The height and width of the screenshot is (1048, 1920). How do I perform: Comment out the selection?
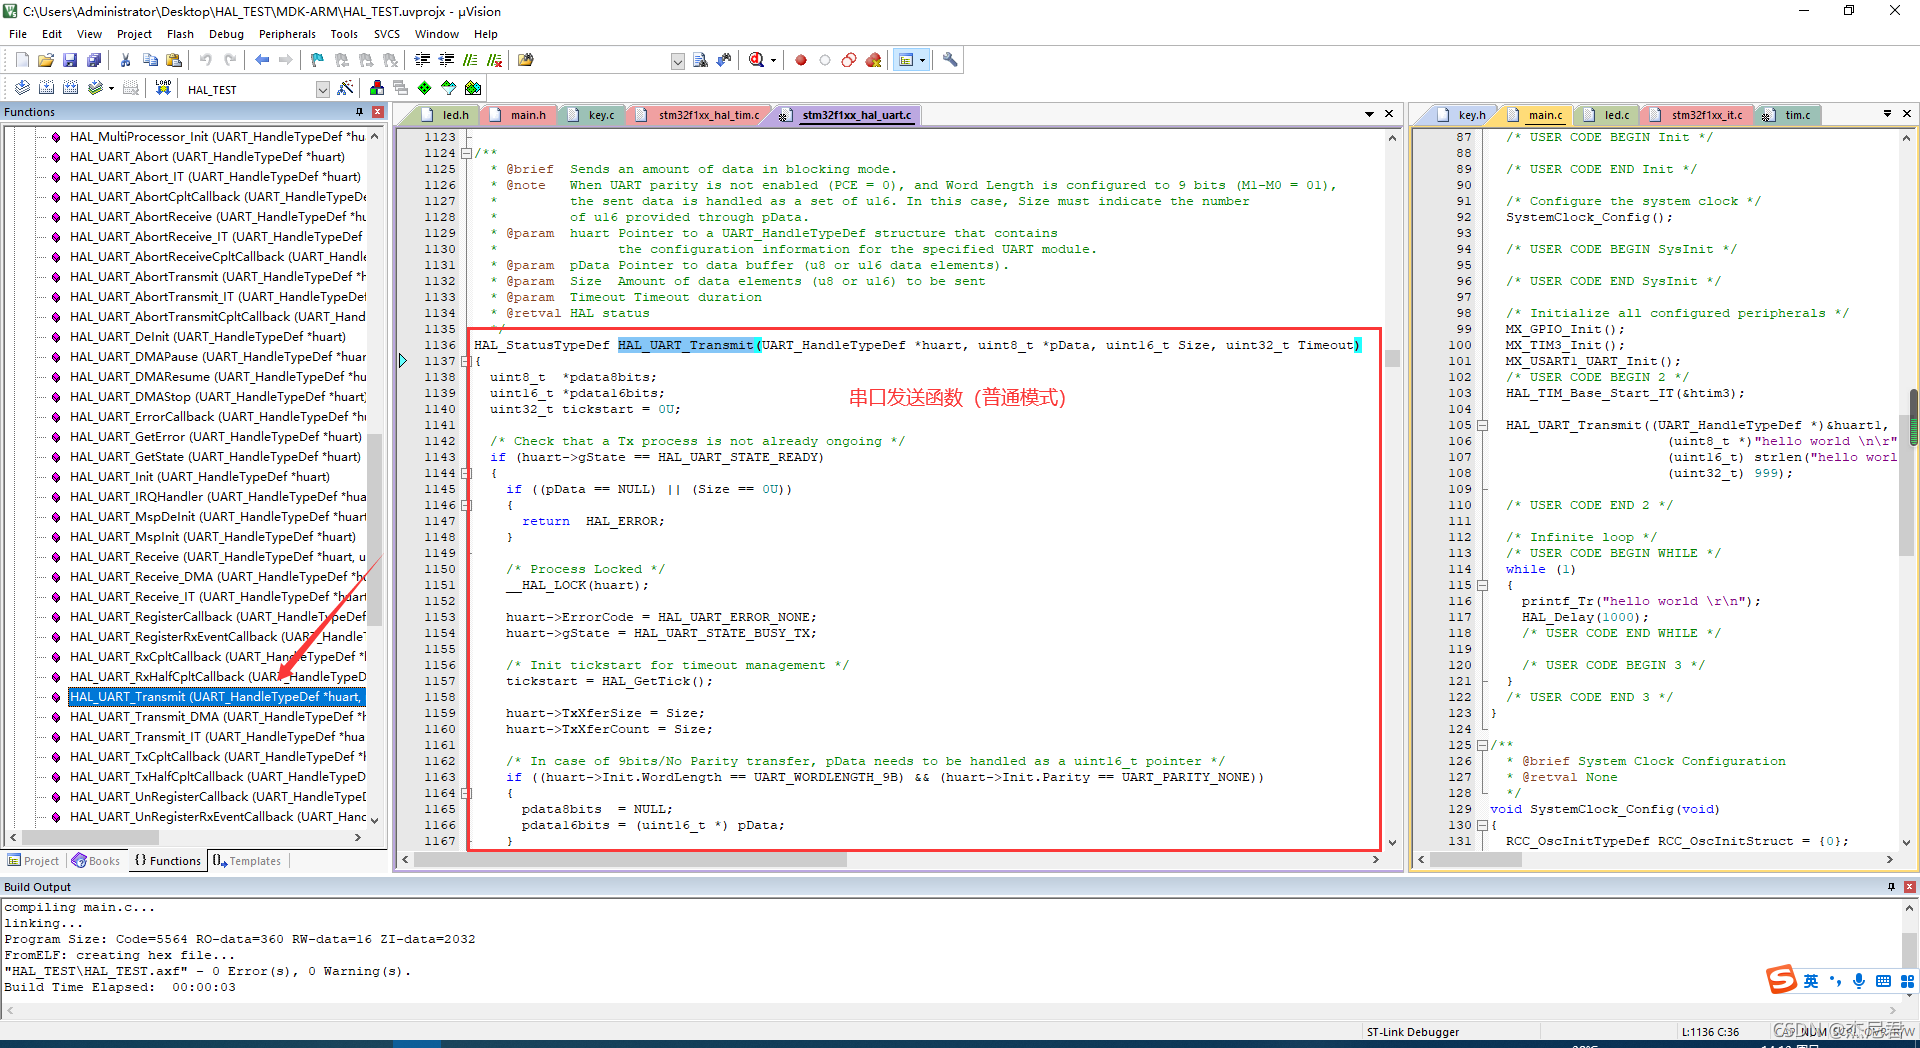[x=470, y=60]
